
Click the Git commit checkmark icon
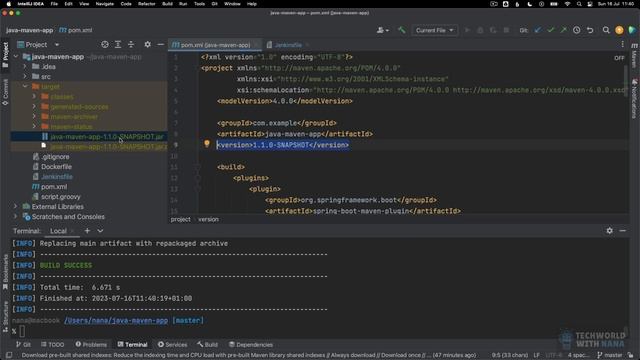tap(551, 30)
